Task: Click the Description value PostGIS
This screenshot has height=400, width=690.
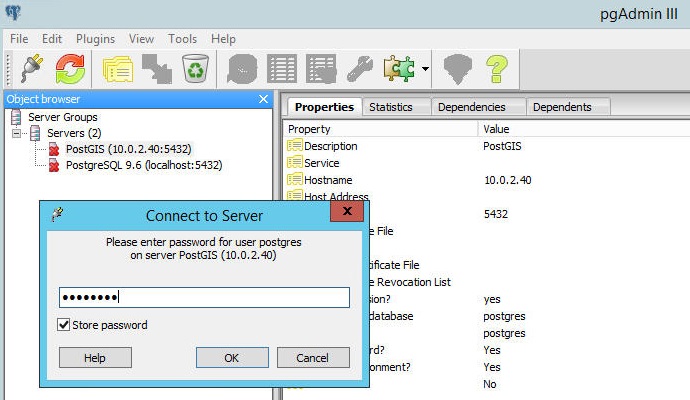Action: [x=502, y=146]
